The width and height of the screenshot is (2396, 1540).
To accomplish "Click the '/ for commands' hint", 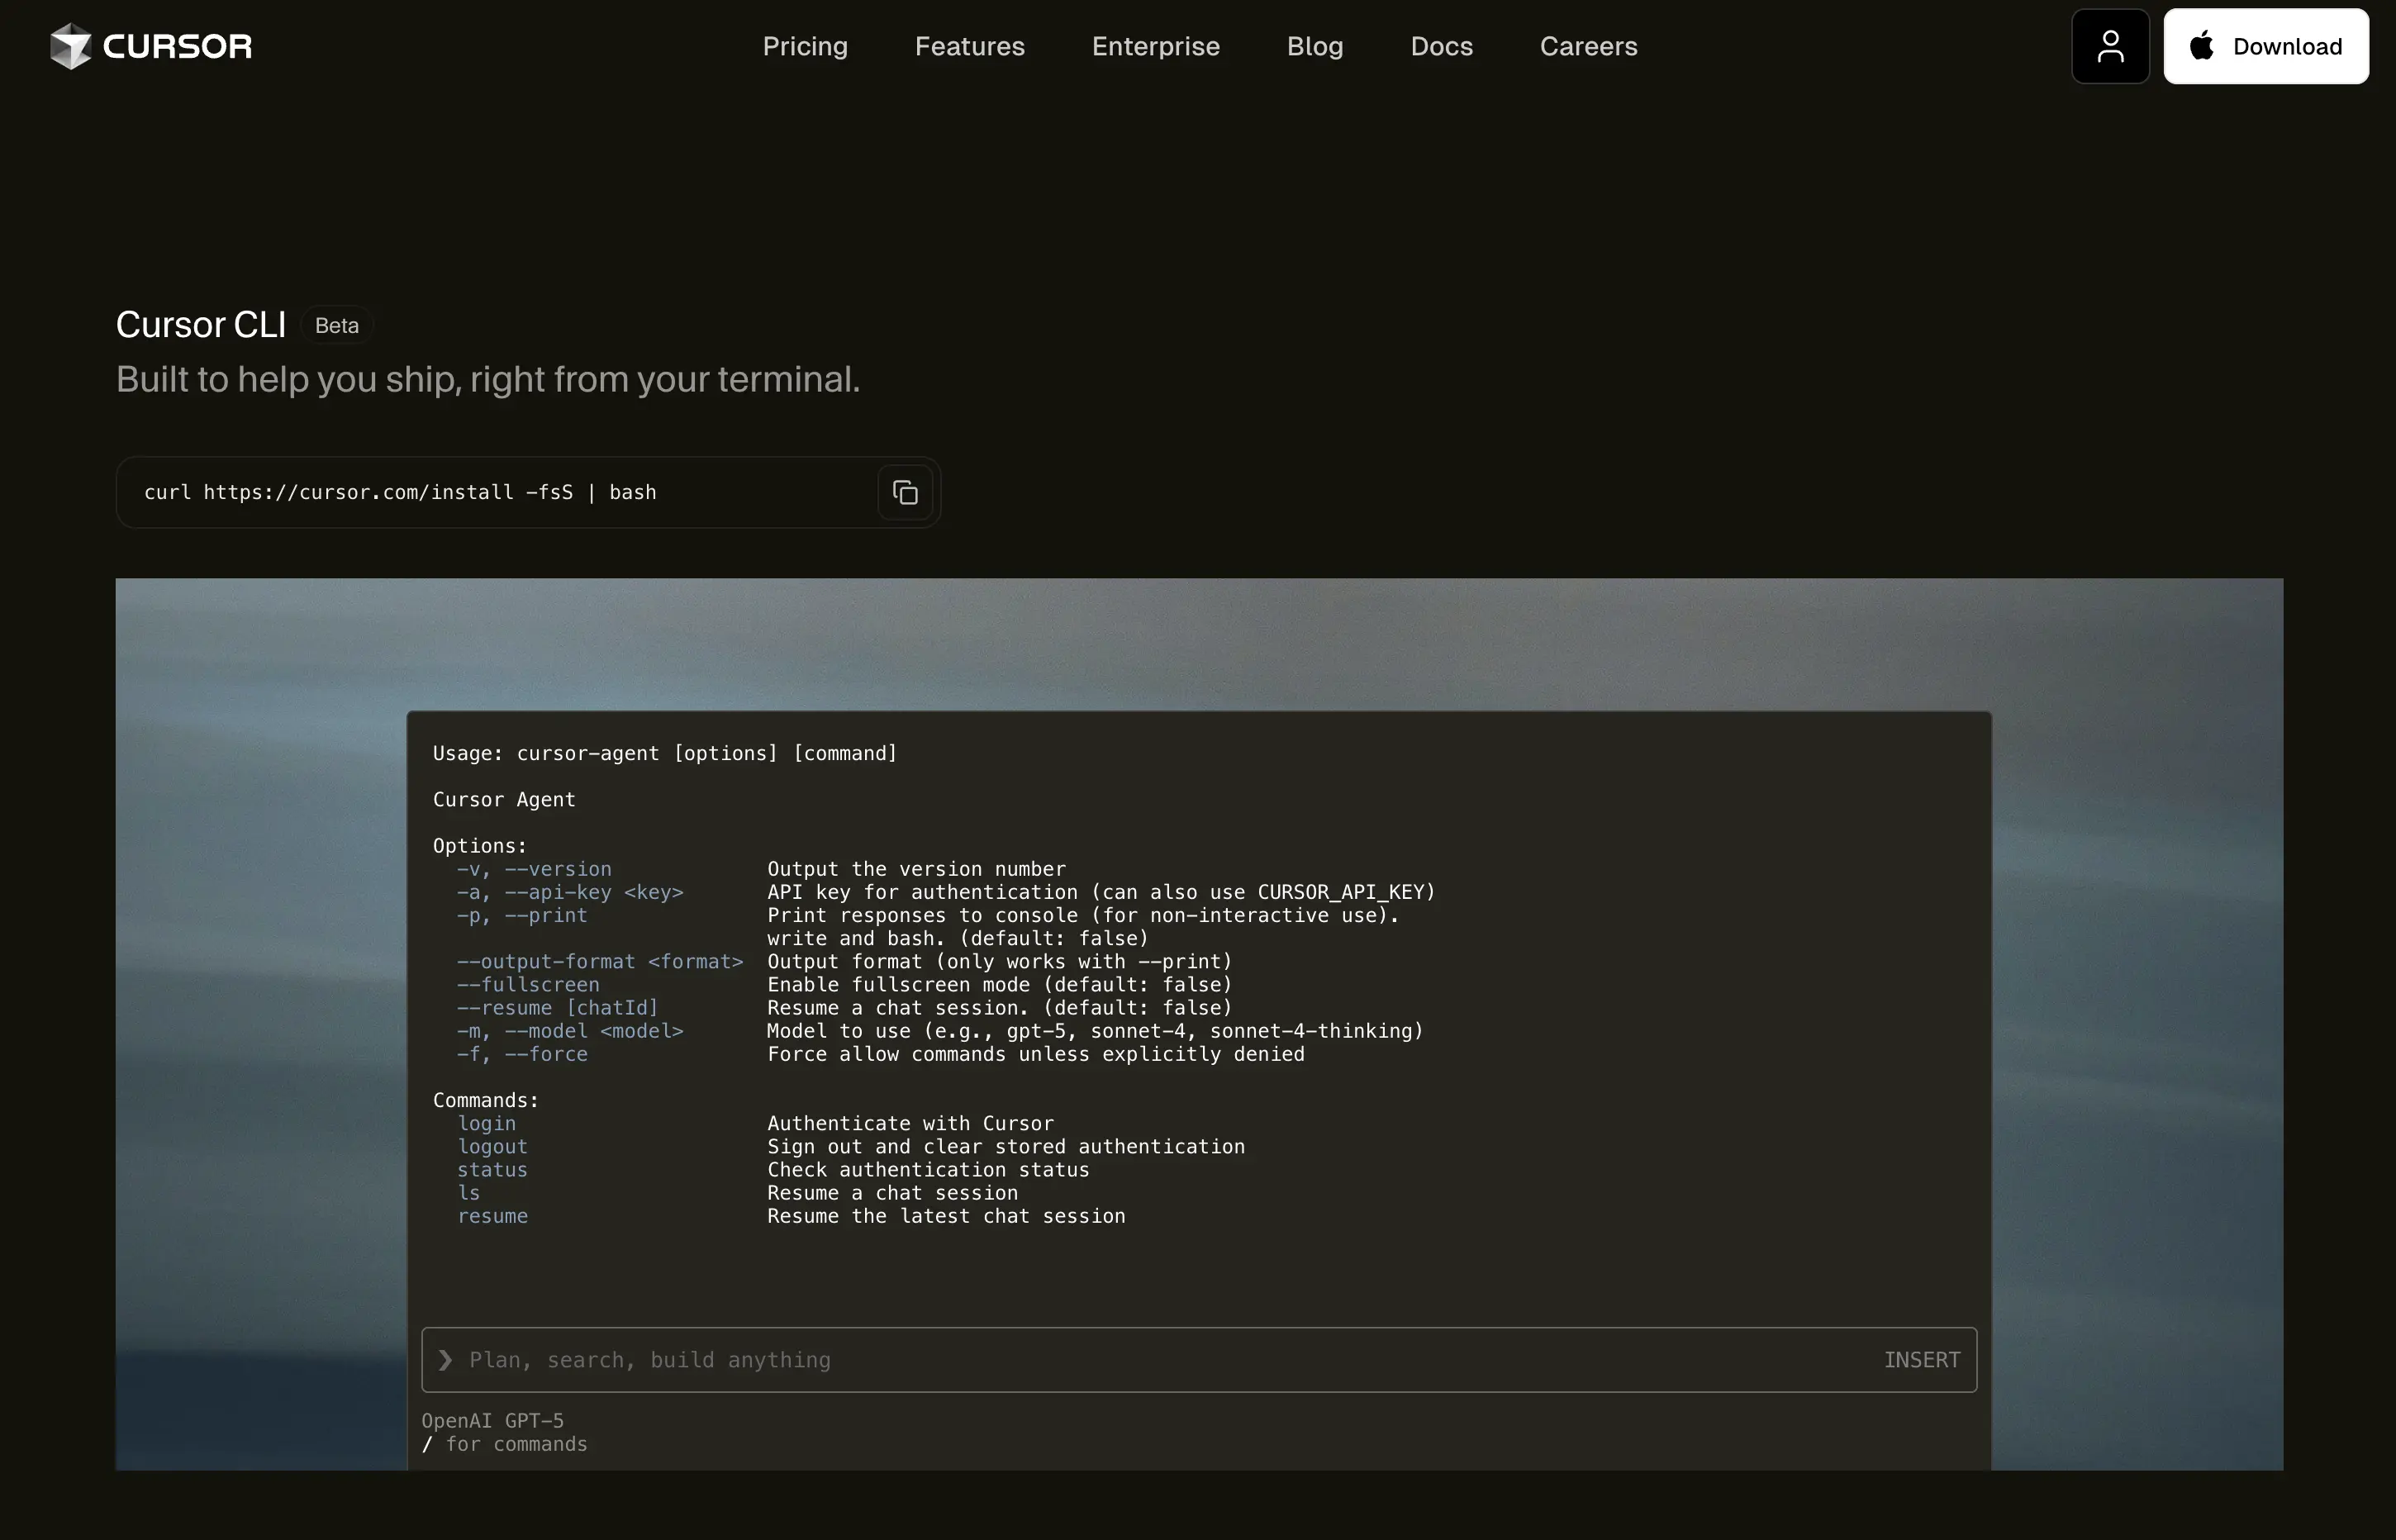I will [x=505, y=1444].
